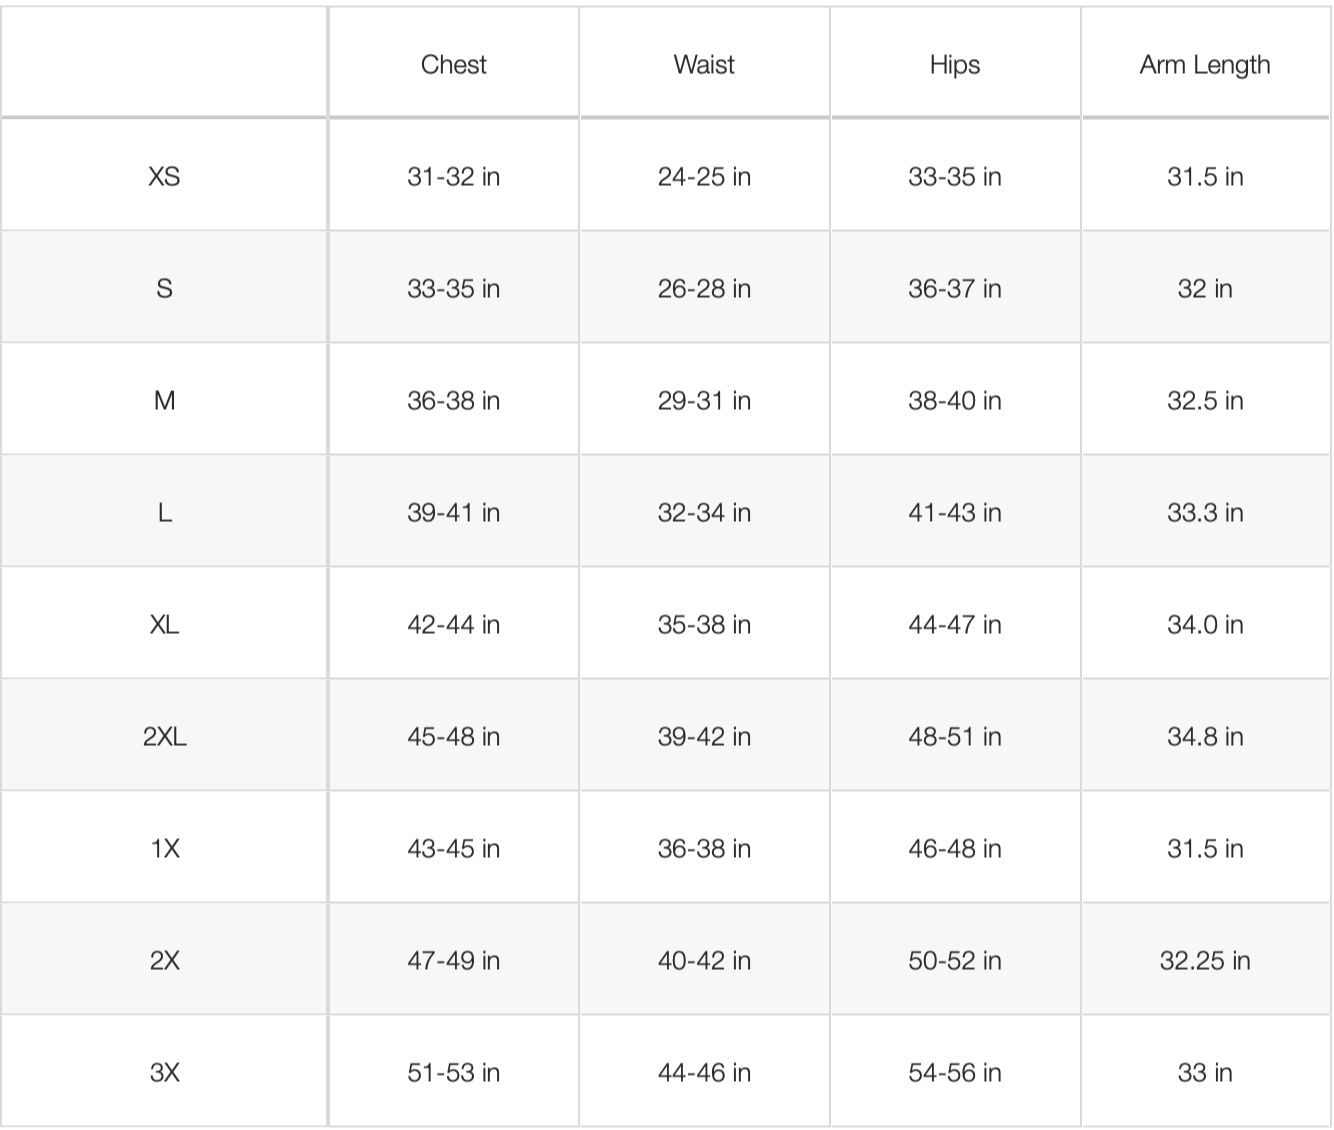Select the 32-34 in waist cell
The height and width of the screenshot is (1130, 1334).
pos(704,513)
